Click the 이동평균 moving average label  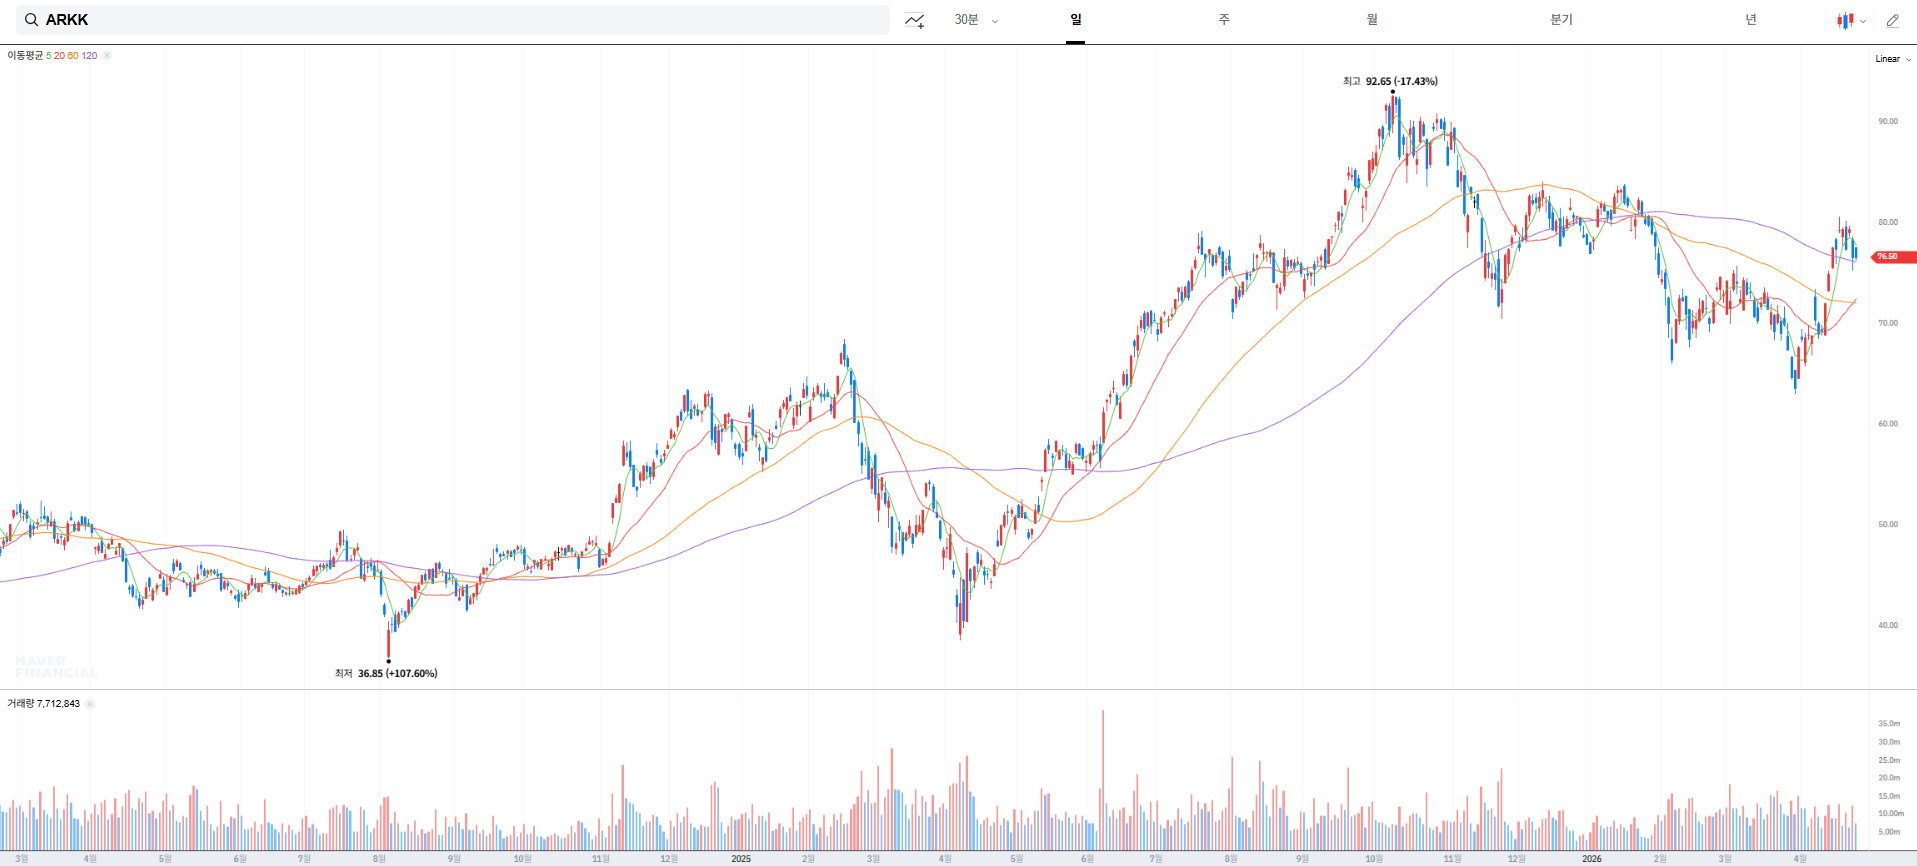click(x=25, y=56)
